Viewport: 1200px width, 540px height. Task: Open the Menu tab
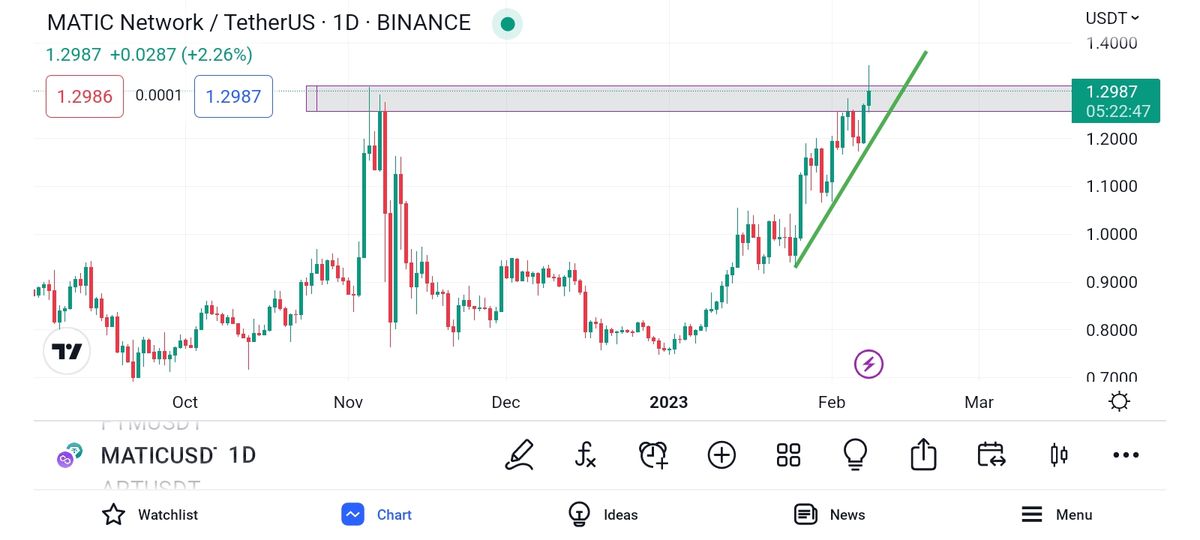[1057, 514]
